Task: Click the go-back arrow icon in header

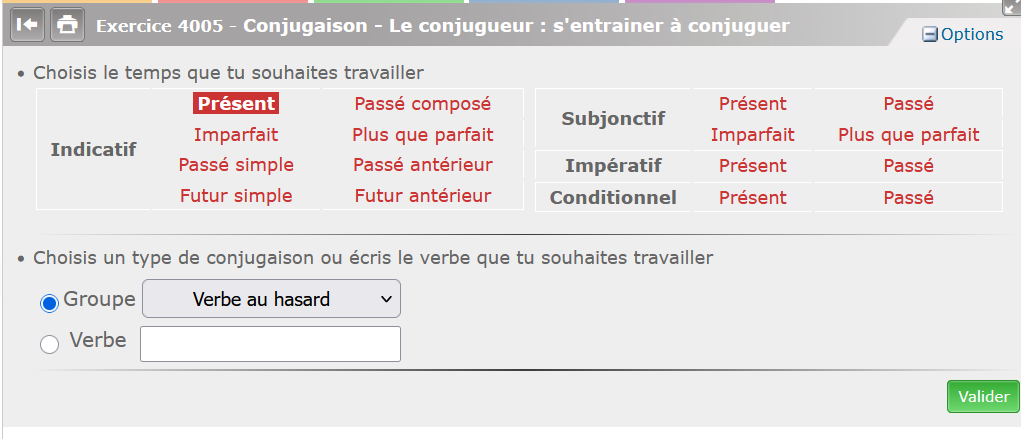Action: pos(27,25)
